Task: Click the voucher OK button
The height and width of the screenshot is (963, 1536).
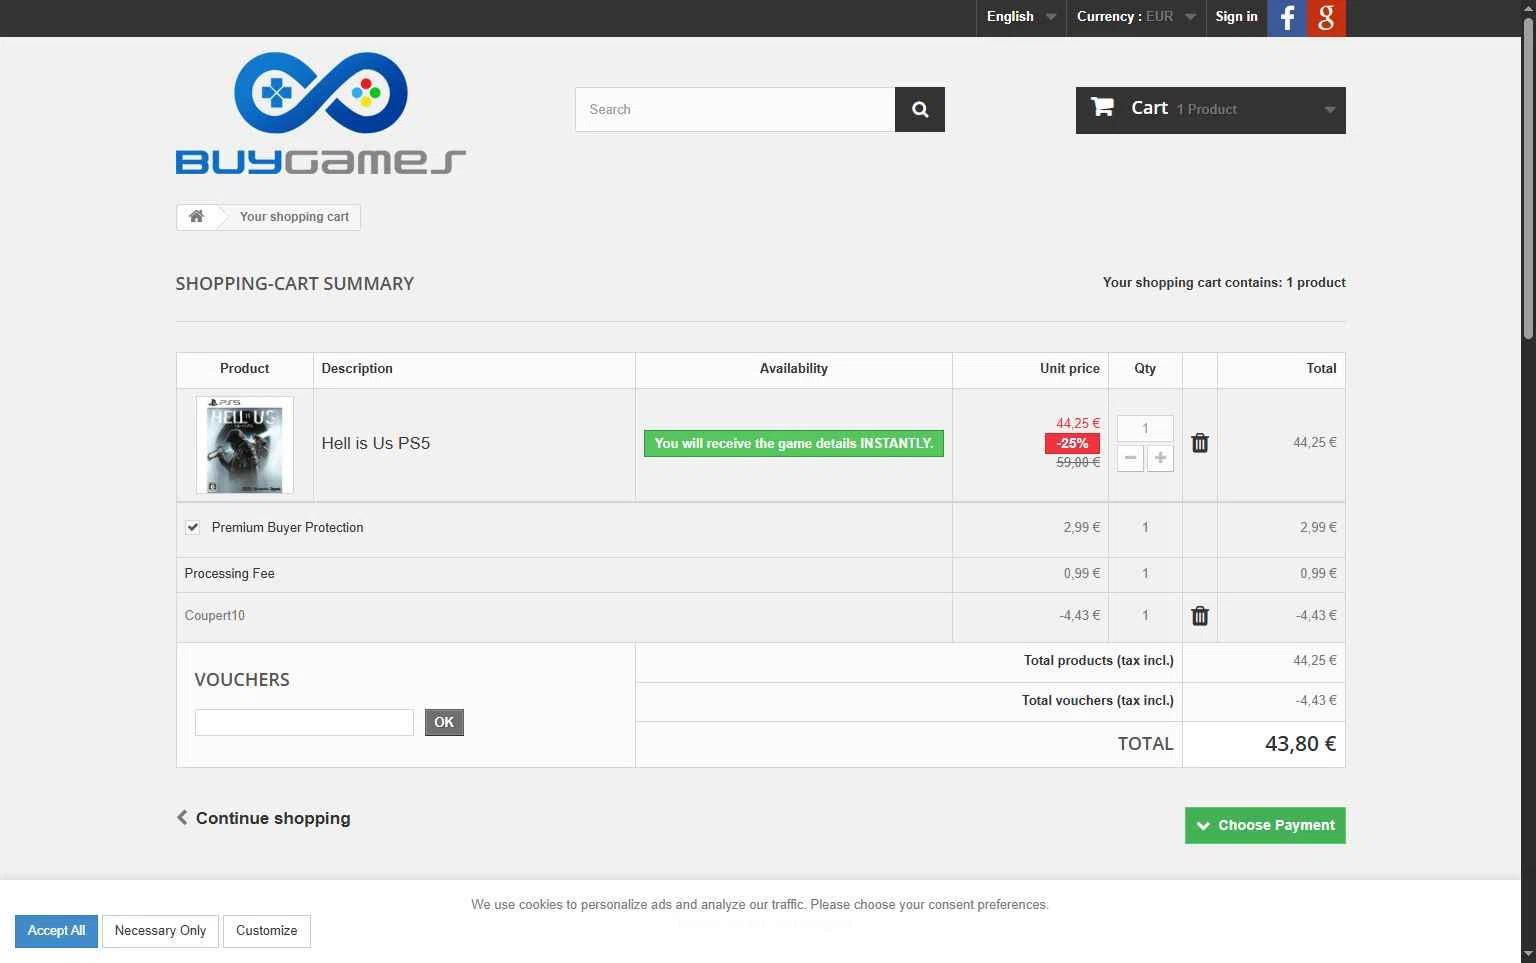Action: pos(444,722)
